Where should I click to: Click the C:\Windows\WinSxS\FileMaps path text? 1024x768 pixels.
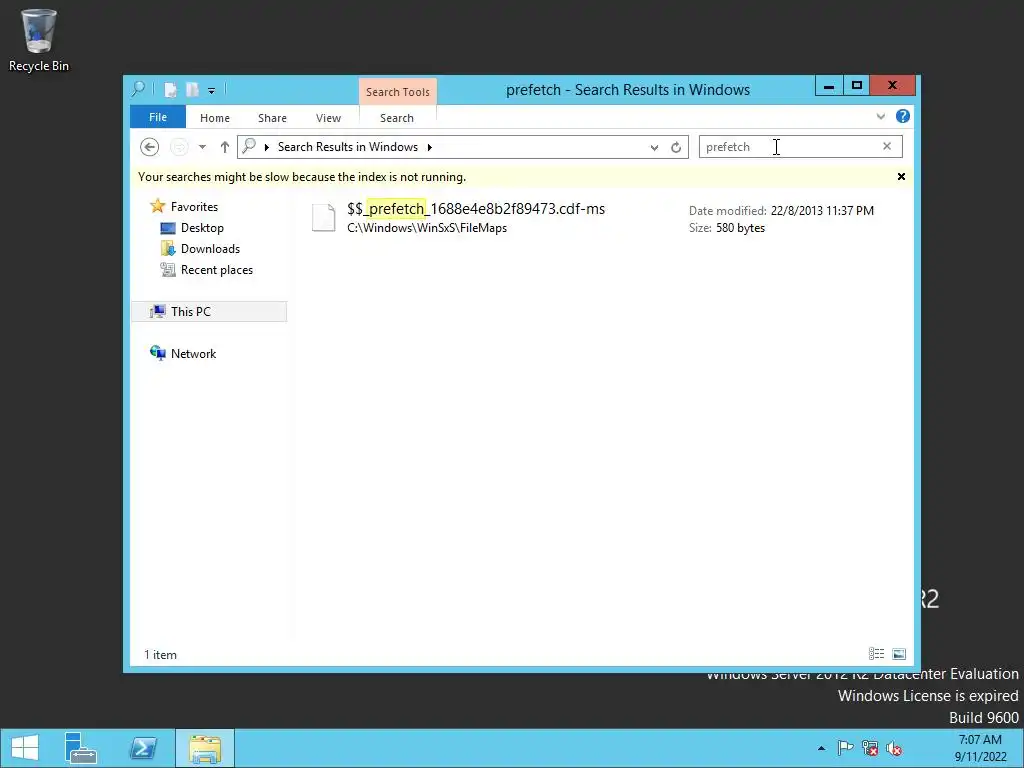(427, 228)
